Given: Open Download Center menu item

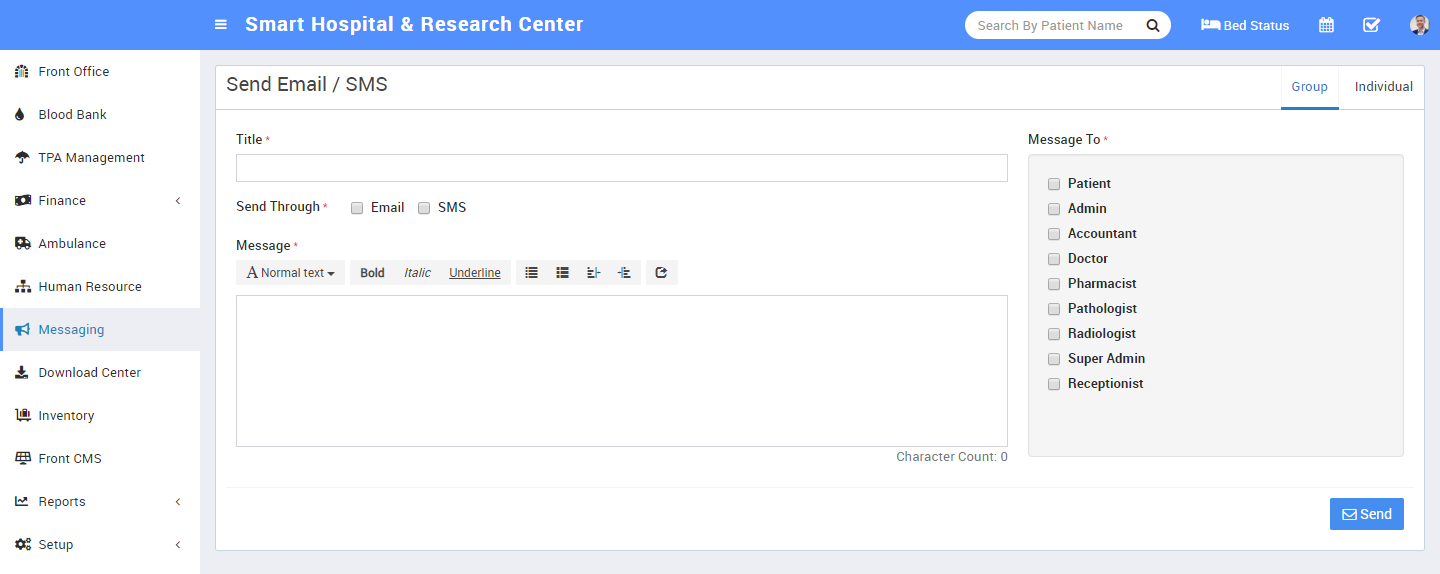Looking at the screenshot, I should [100, 373].
